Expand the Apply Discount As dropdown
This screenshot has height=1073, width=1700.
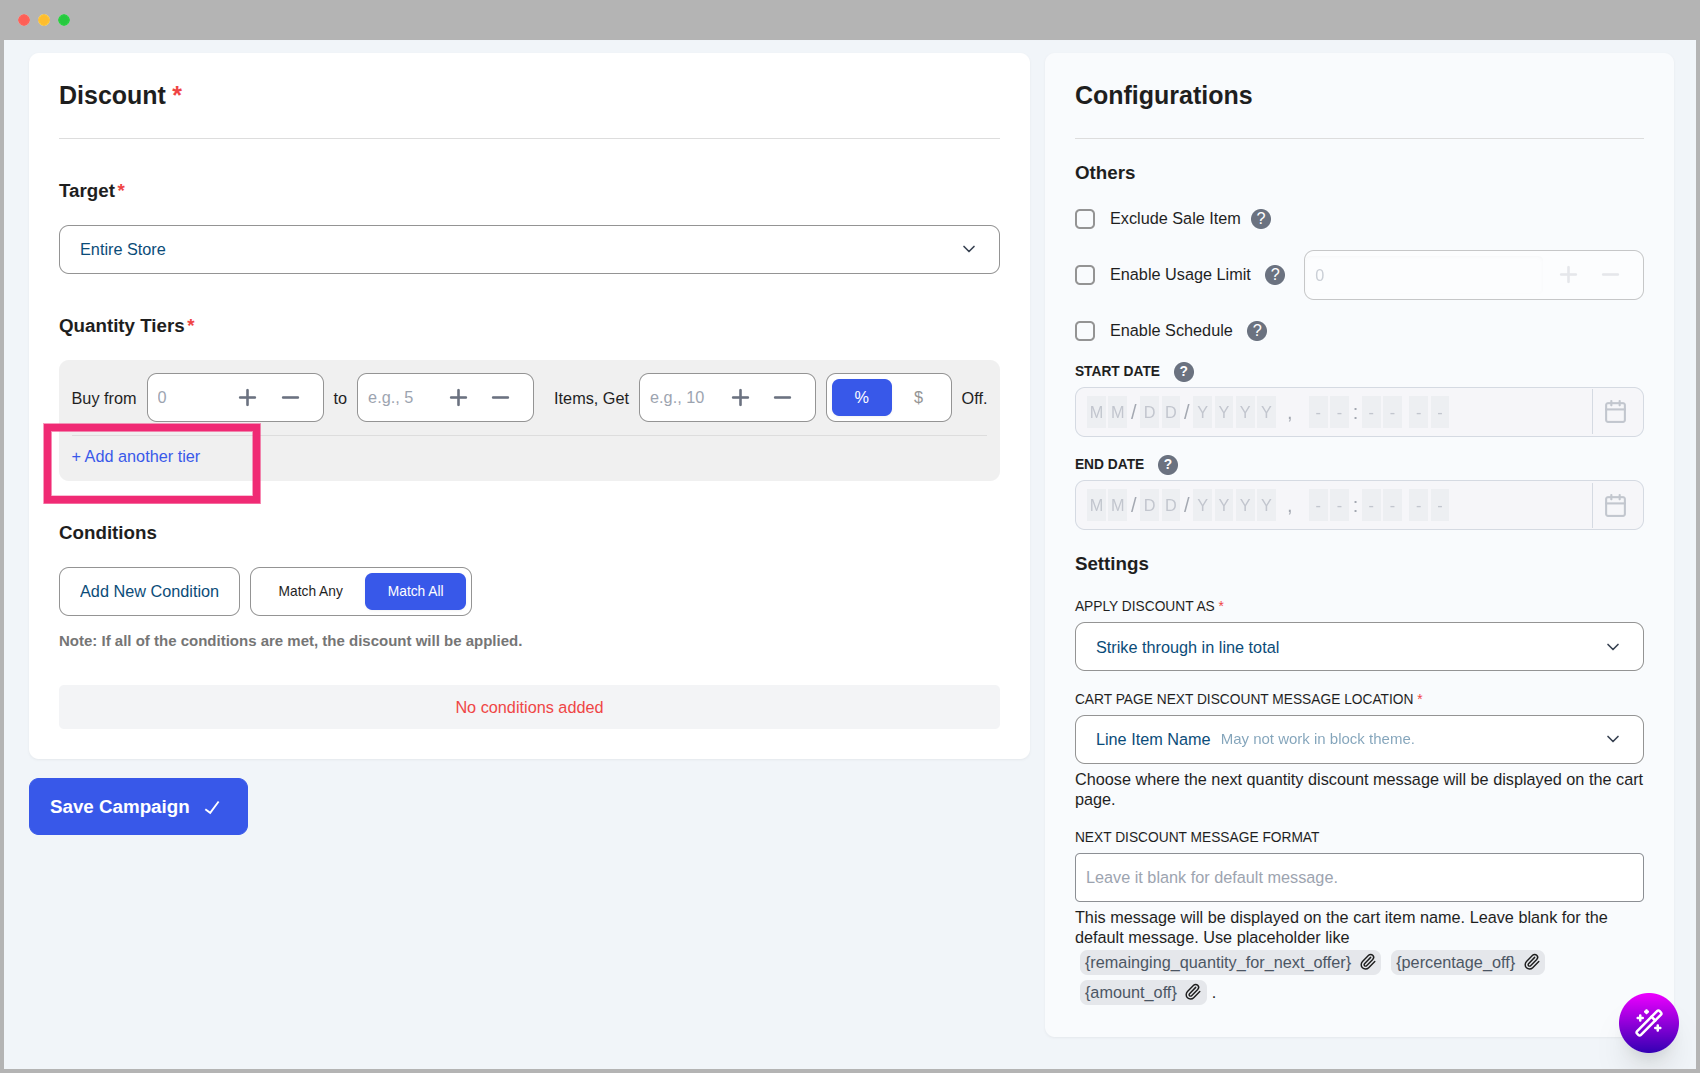point(1358,647)
